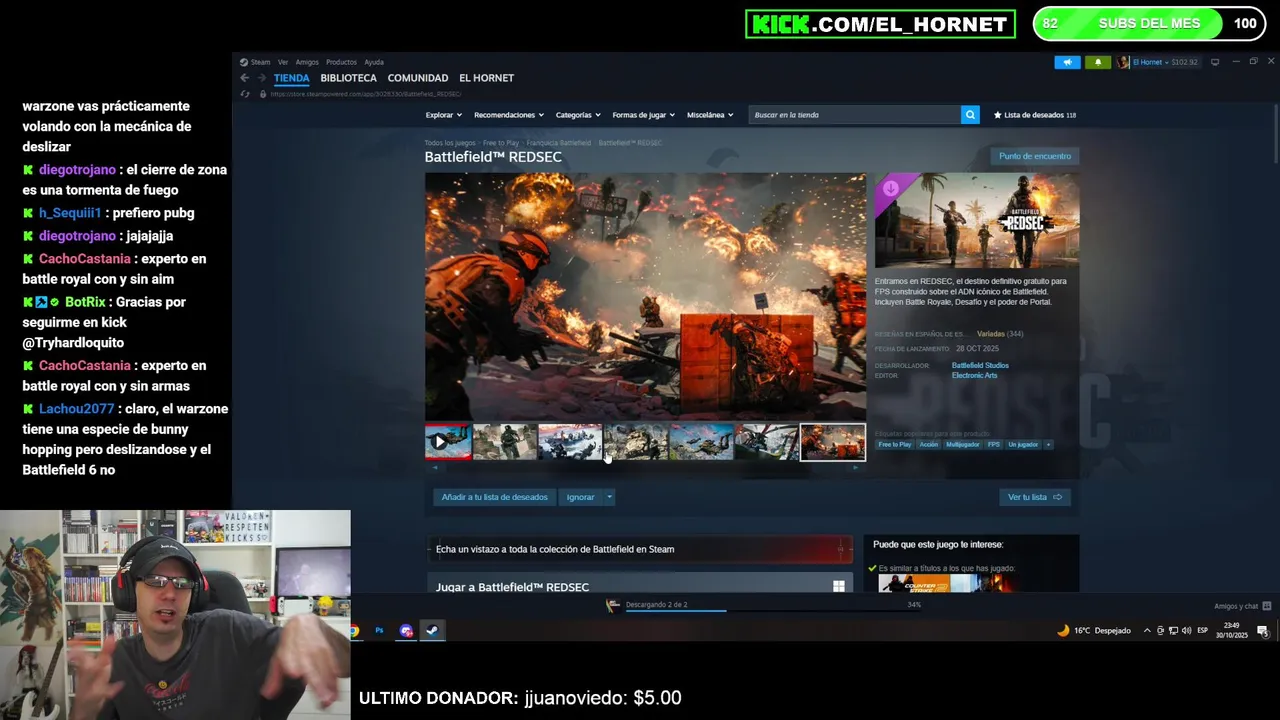Open the blue announcements megaphone icon
This screenshot has height=720, width=1280.
pos(1067,62)
